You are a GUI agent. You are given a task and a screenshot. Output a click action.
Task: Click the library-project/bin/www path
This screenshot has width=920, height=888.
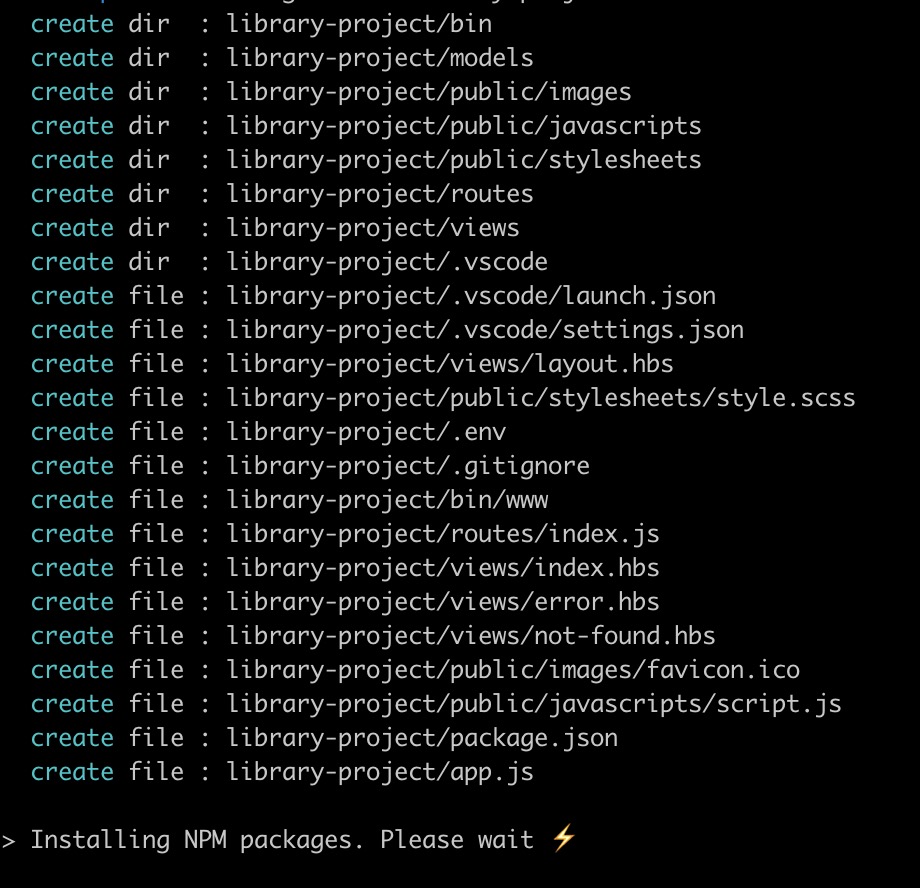pos(387,500)
